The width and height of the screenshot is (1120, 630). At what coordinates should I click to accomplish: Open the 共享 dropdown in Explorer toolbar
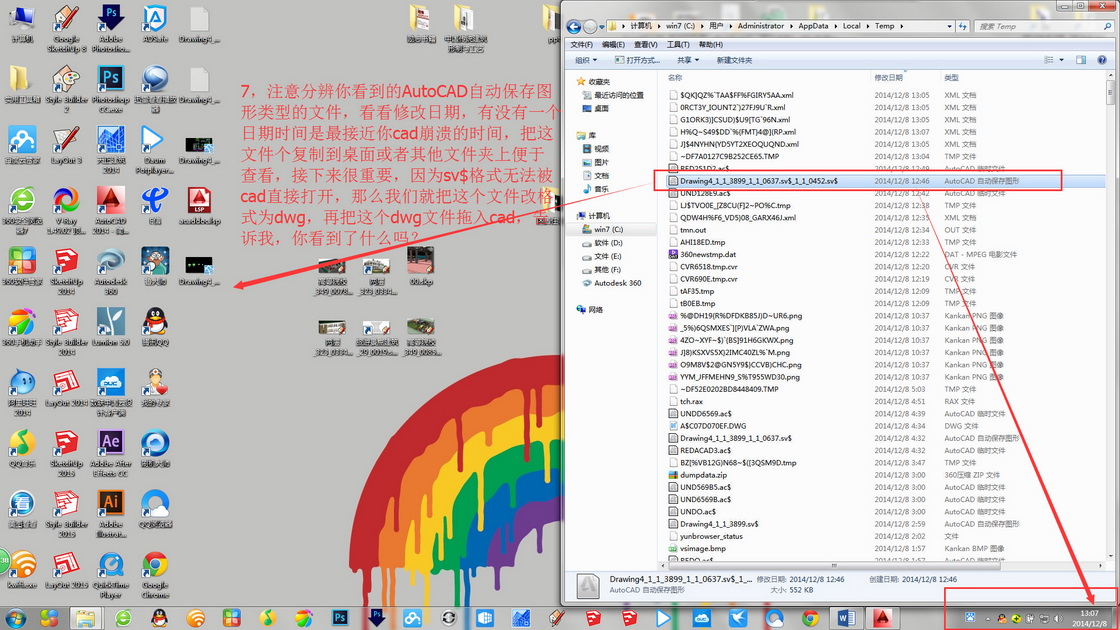[x=688, y=60]
